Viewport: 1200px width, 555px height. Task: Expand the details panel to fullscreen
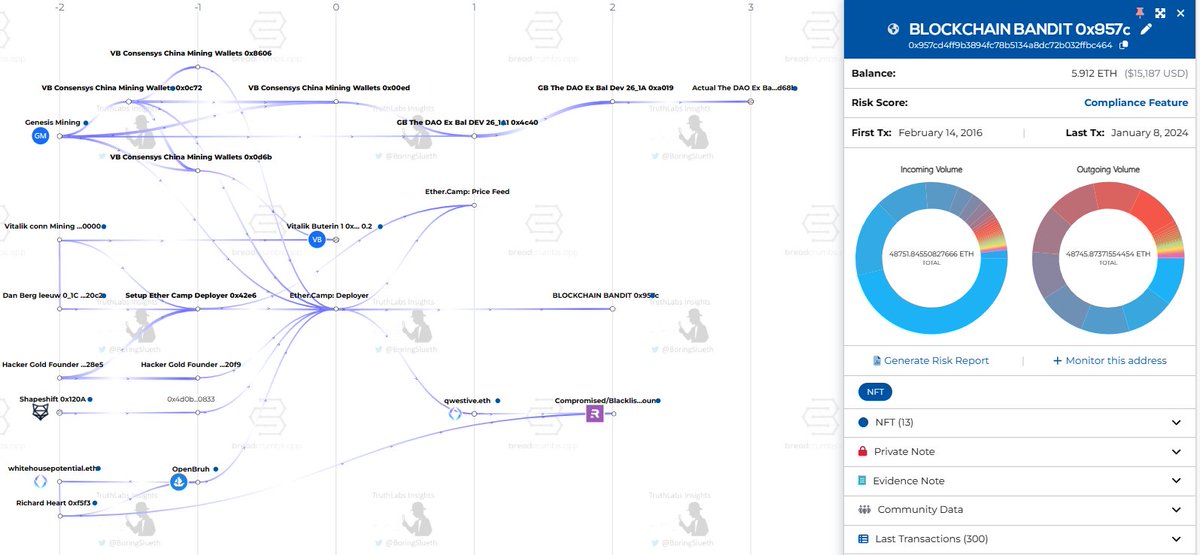[x=1160, y=13]
